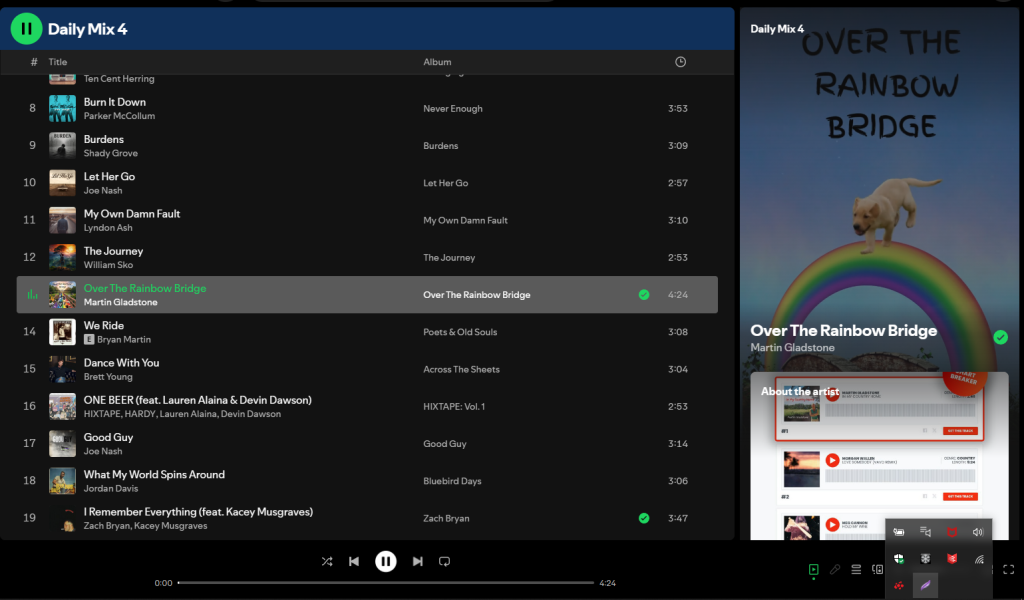The width and height of the screenshot is (1024, 600).
Task: Open the About the artist card
Action: pos(879,456)
